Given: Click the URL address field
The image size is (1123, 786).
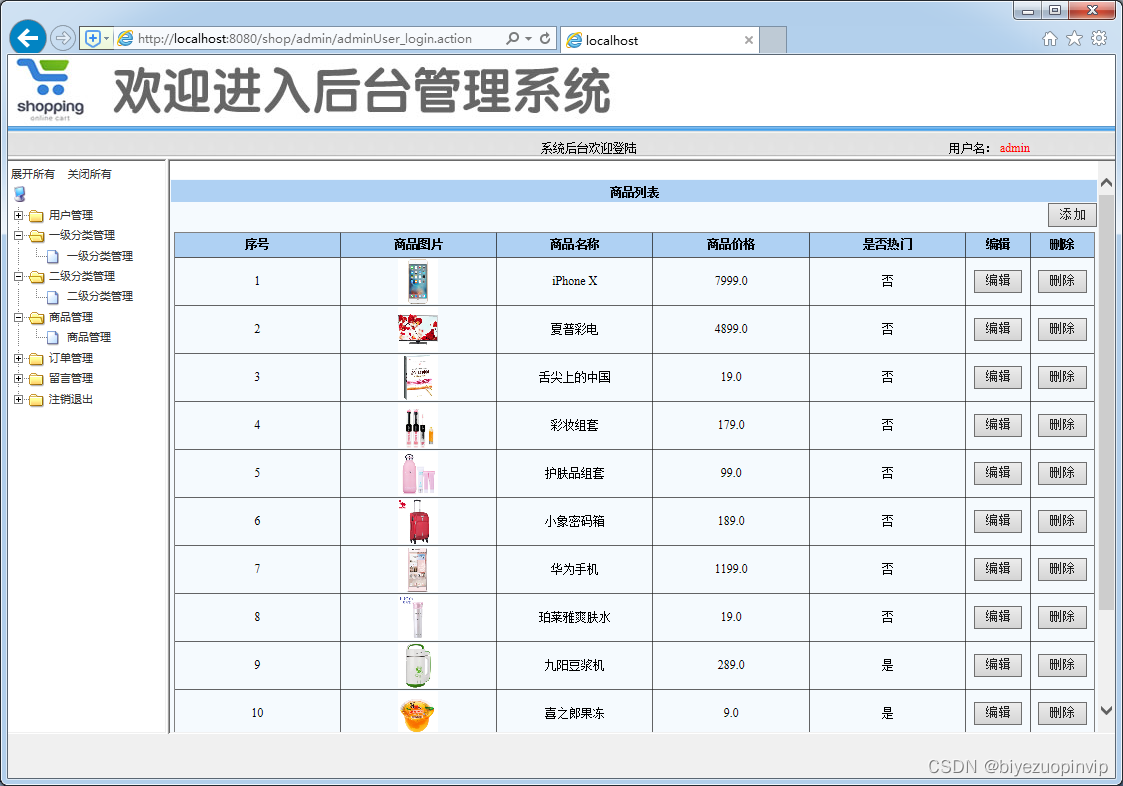Looking at the screenshot, I should tap(304, 39).
